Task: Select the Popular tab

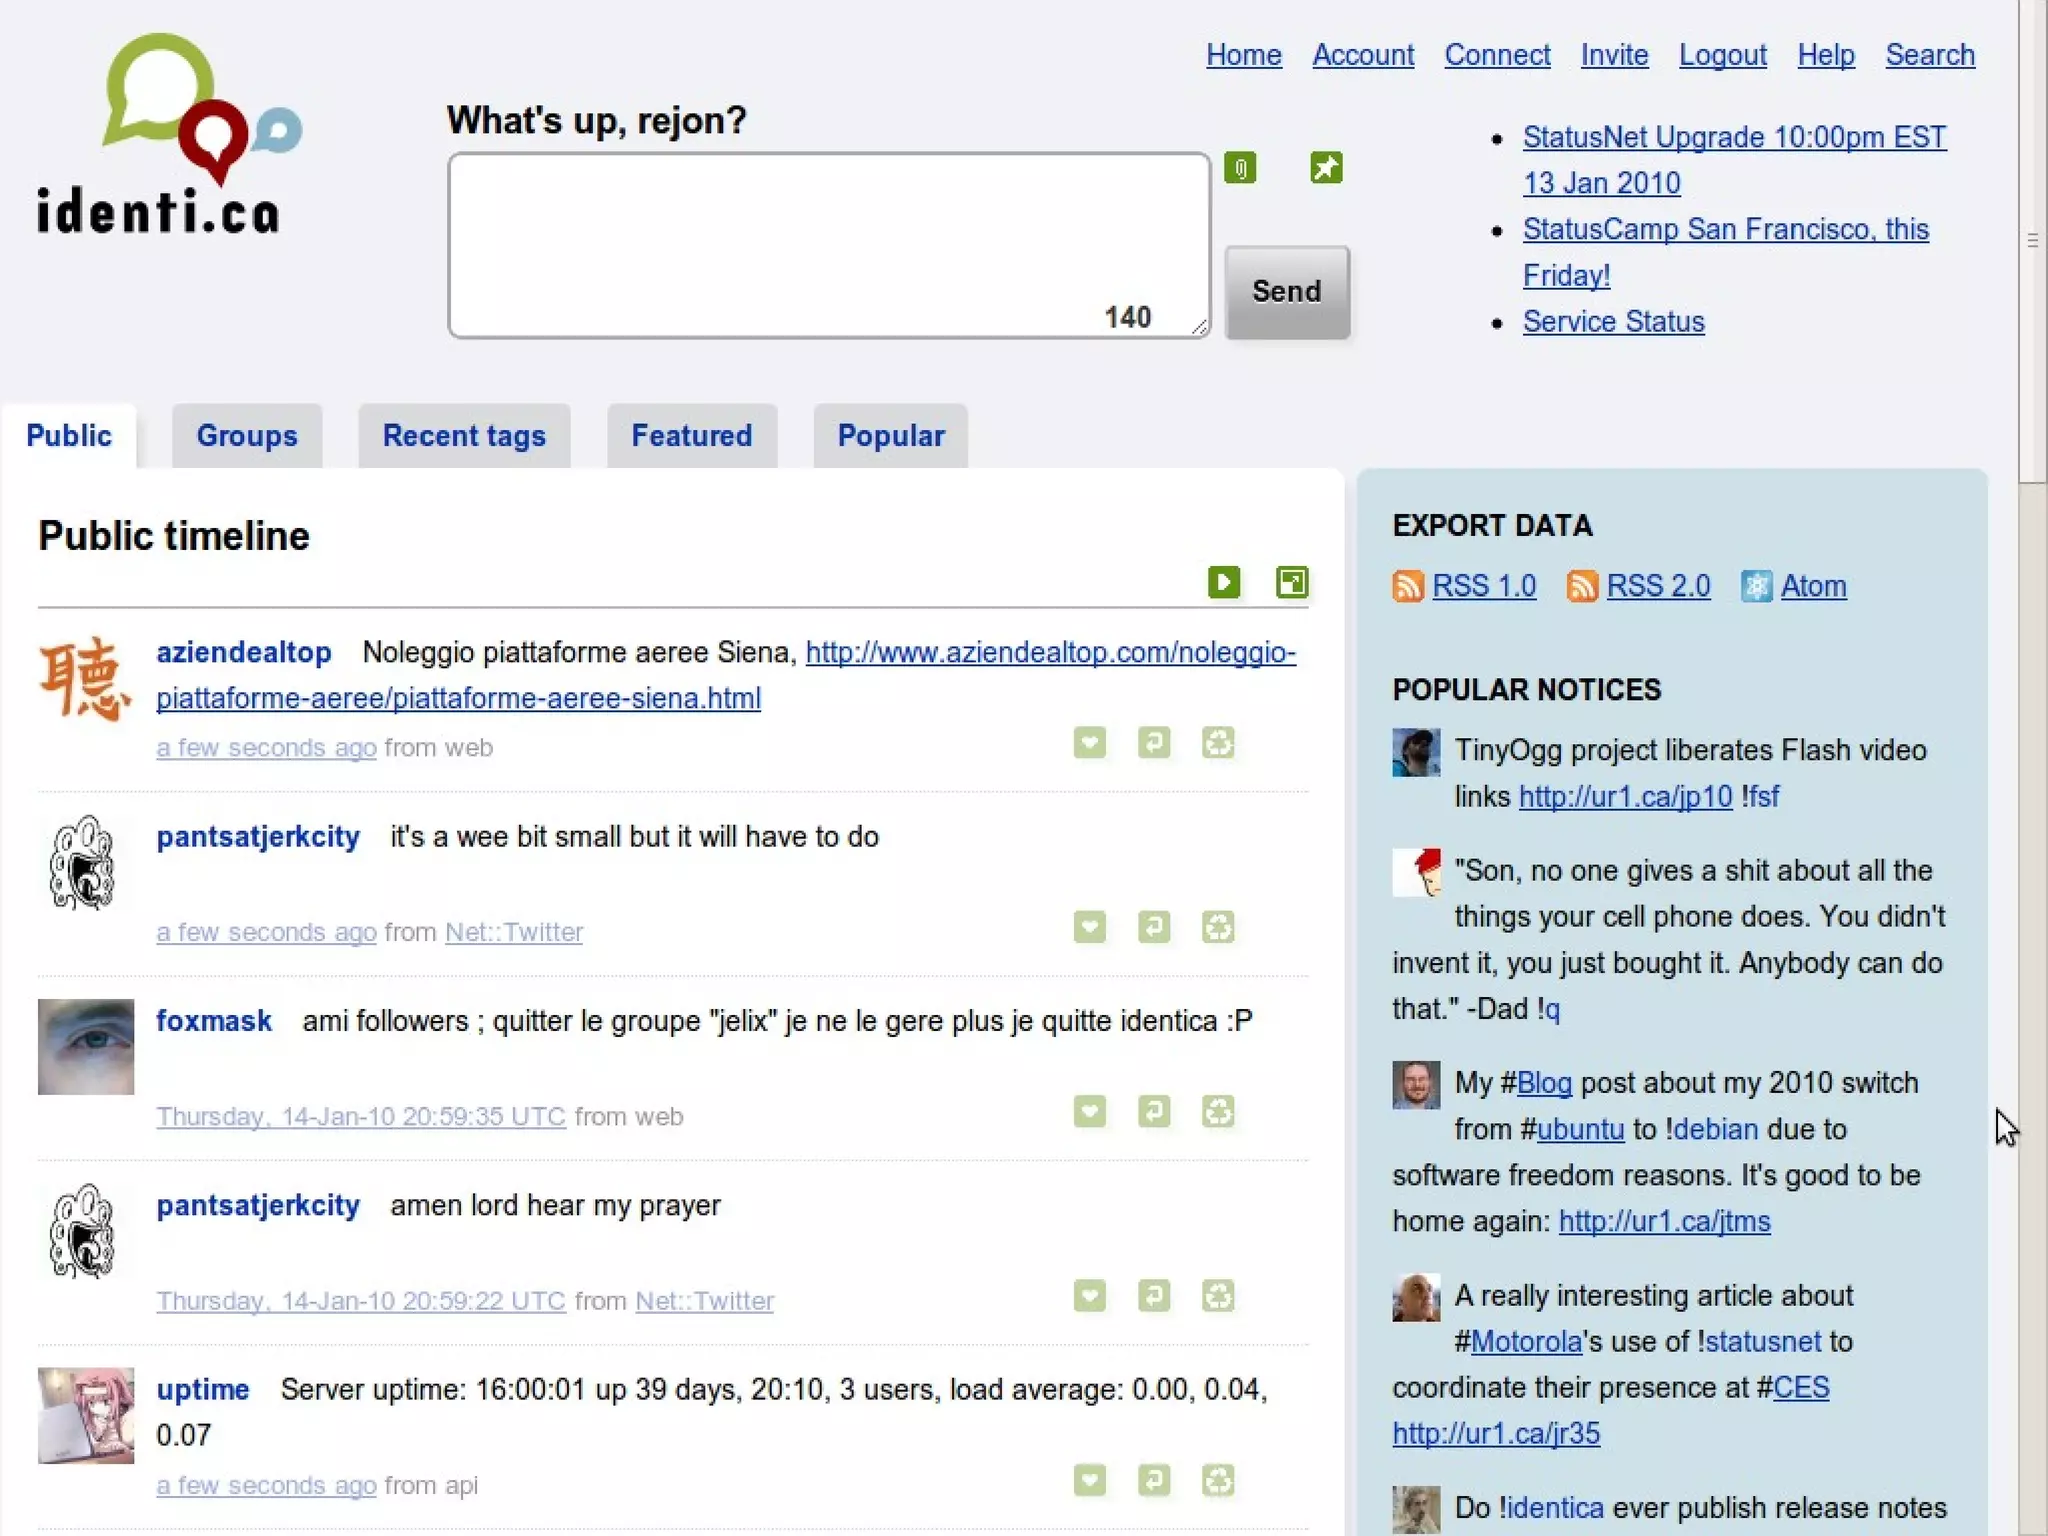Action: (x=890, y=436)
